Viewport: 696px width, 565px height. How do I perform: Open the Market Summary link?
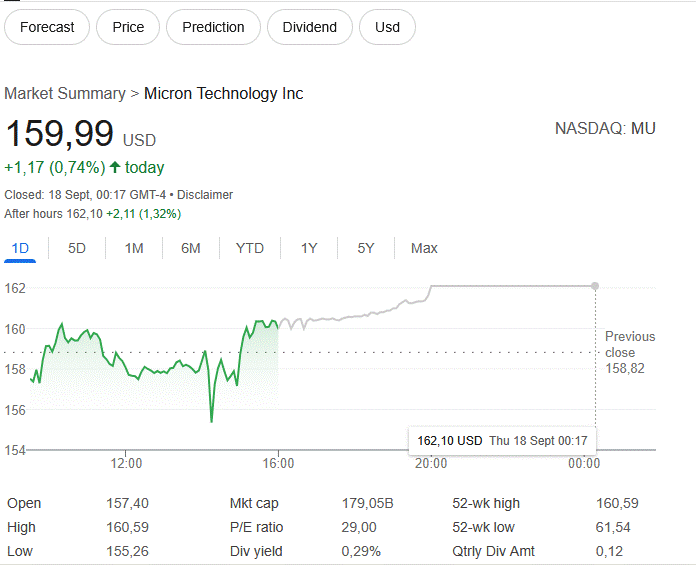coord(65,94)
